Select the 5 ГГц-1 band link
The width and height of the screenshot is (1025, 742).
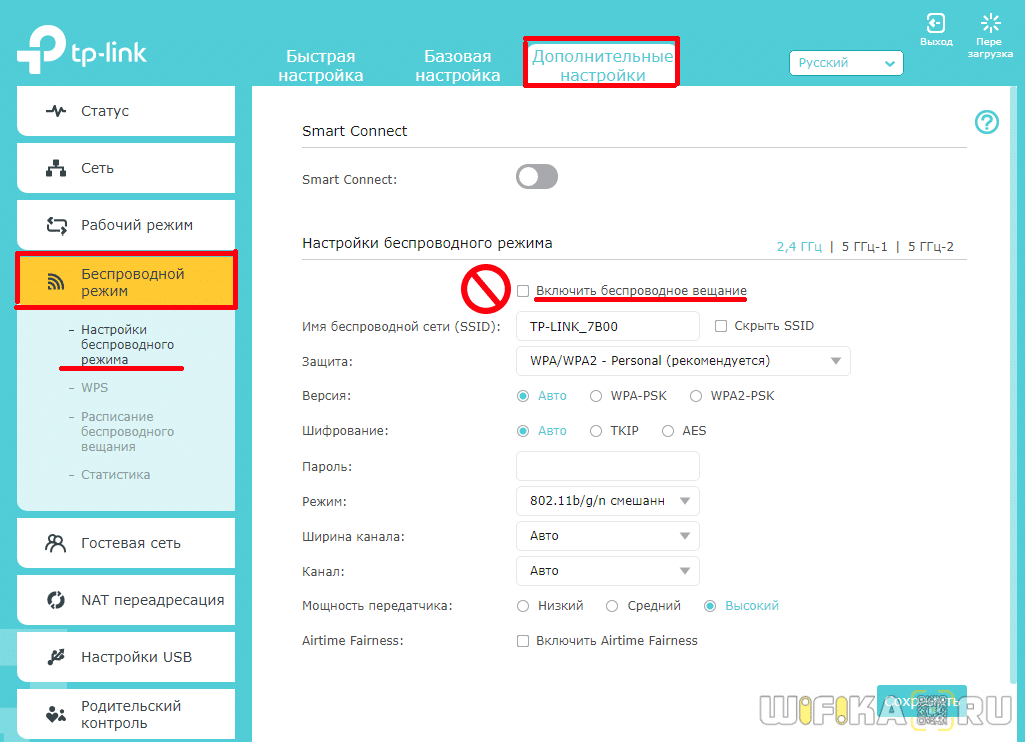point(863,247)
